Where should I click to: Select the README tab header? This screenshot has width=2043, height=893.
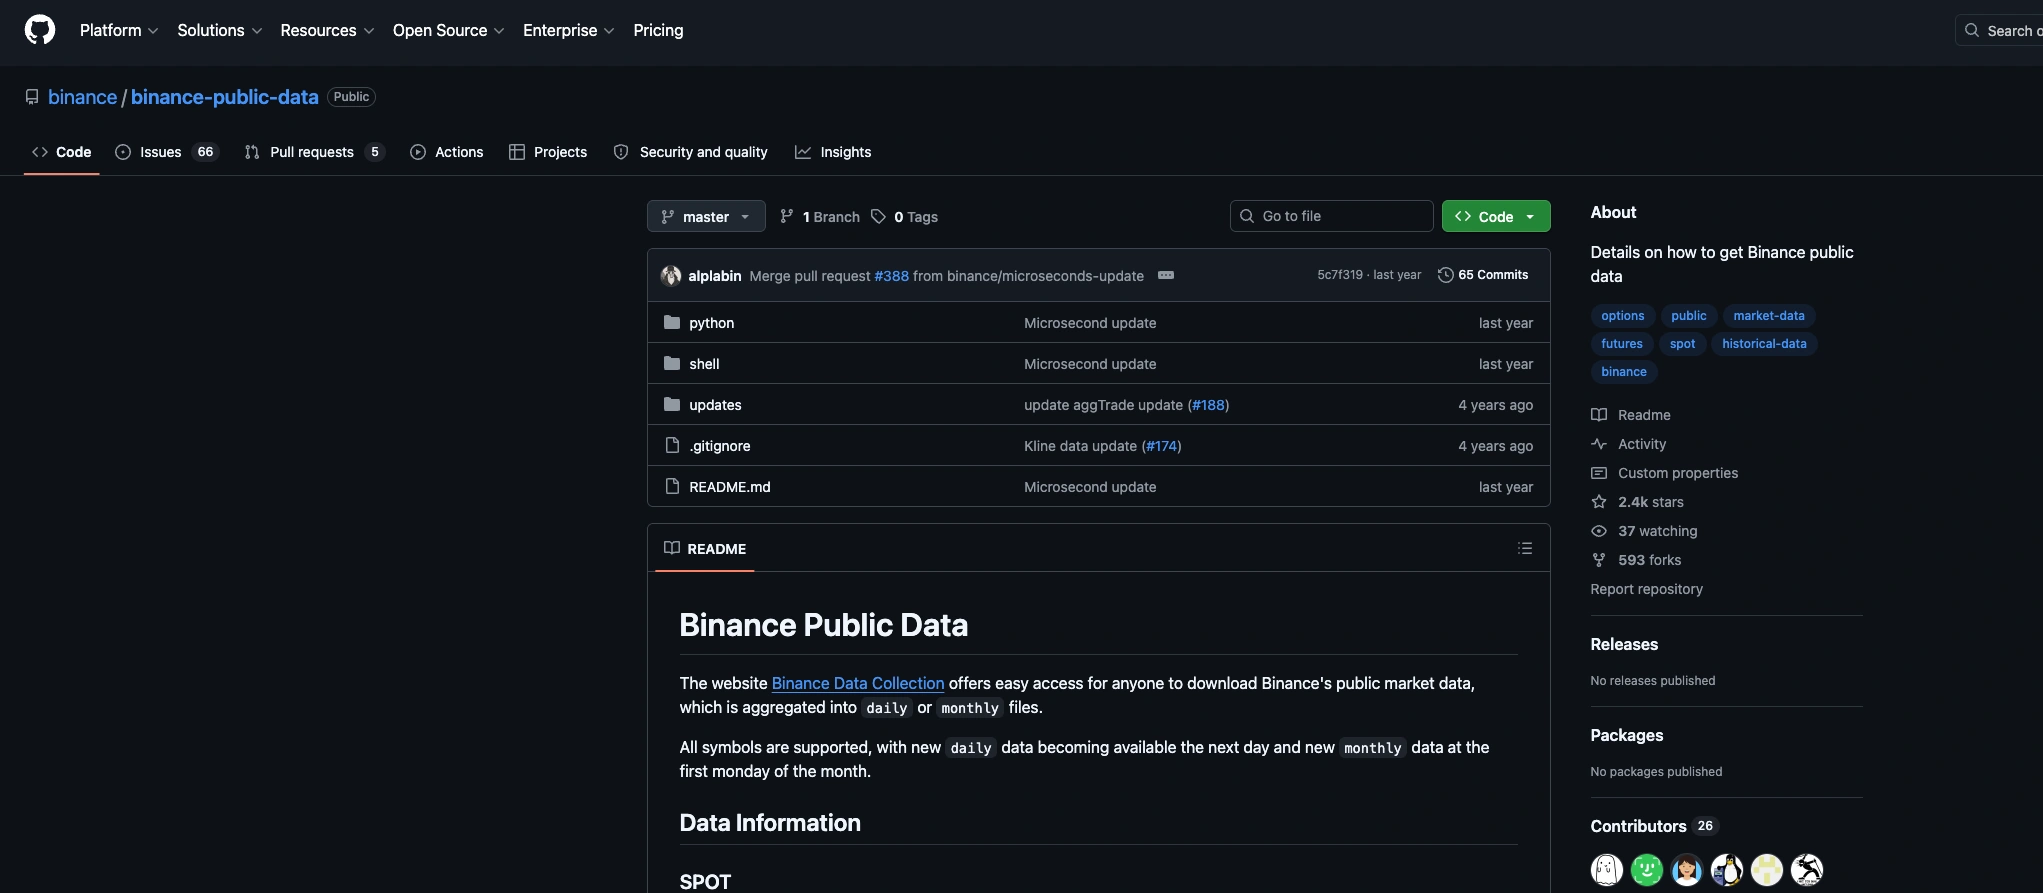[705, 548]
